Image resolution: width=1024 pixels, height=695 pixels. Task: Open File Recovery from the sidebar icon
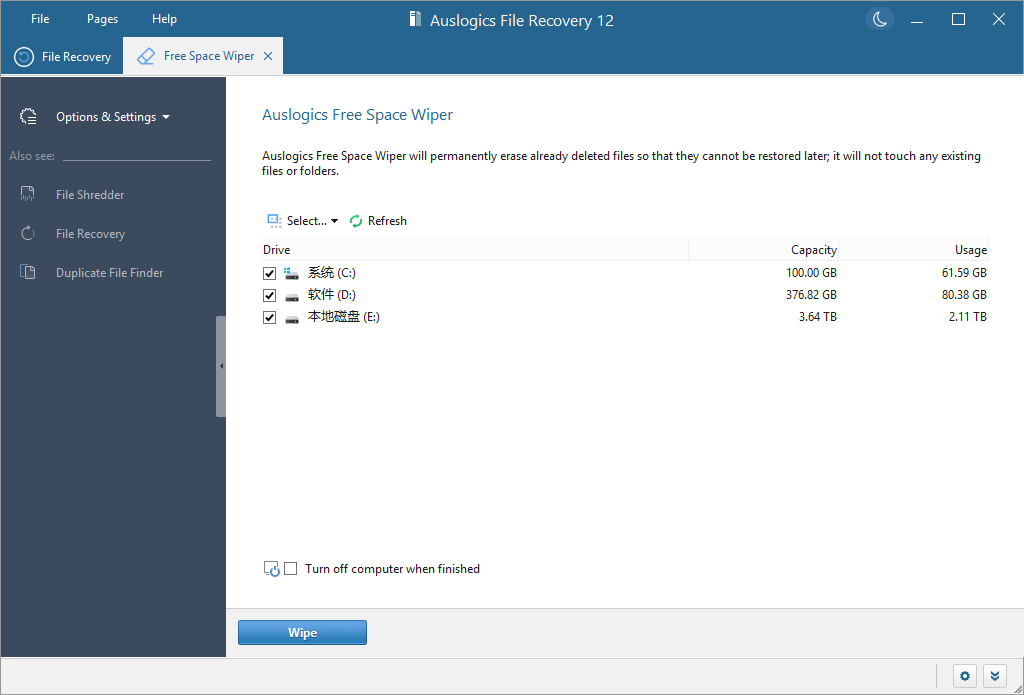pos(29,233)
